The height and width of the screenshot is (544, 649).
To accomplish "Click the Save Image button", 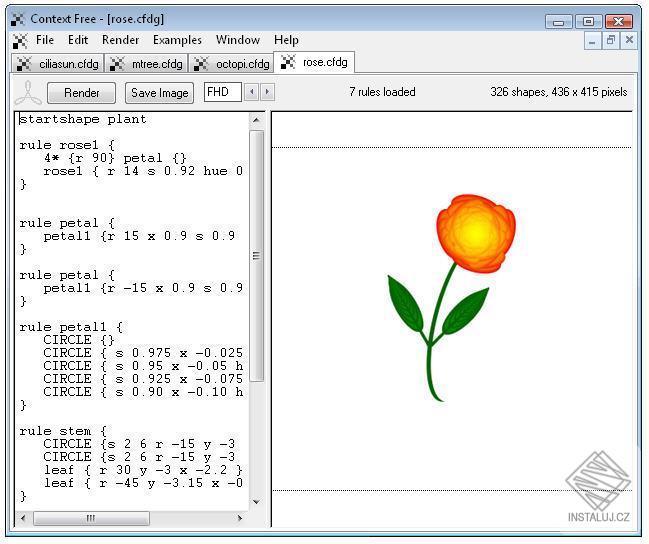I will point(159,93).
